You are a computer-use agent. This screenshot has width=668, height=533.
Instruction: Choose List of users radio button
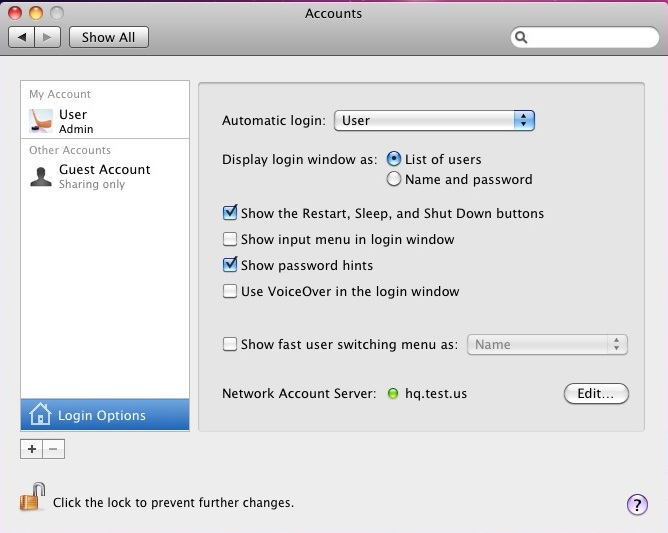(x=394, y=159)
